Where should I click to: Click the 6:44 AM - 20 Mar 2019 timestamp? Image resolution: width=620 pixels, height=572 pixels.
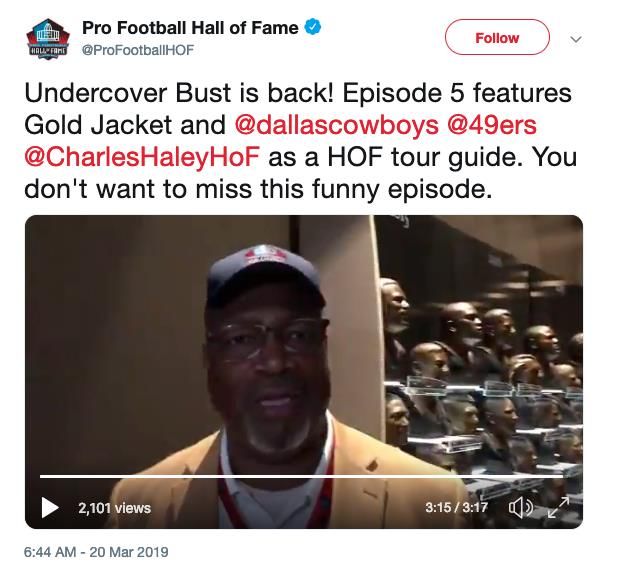coord(96,551)
